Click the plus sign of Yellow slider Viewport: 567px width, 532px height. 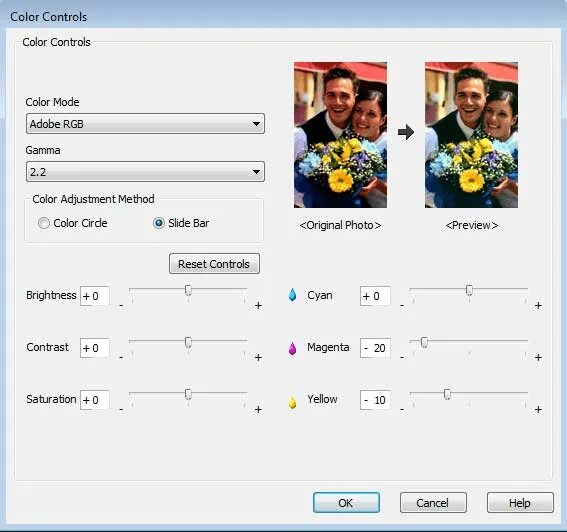pos(538,409)
